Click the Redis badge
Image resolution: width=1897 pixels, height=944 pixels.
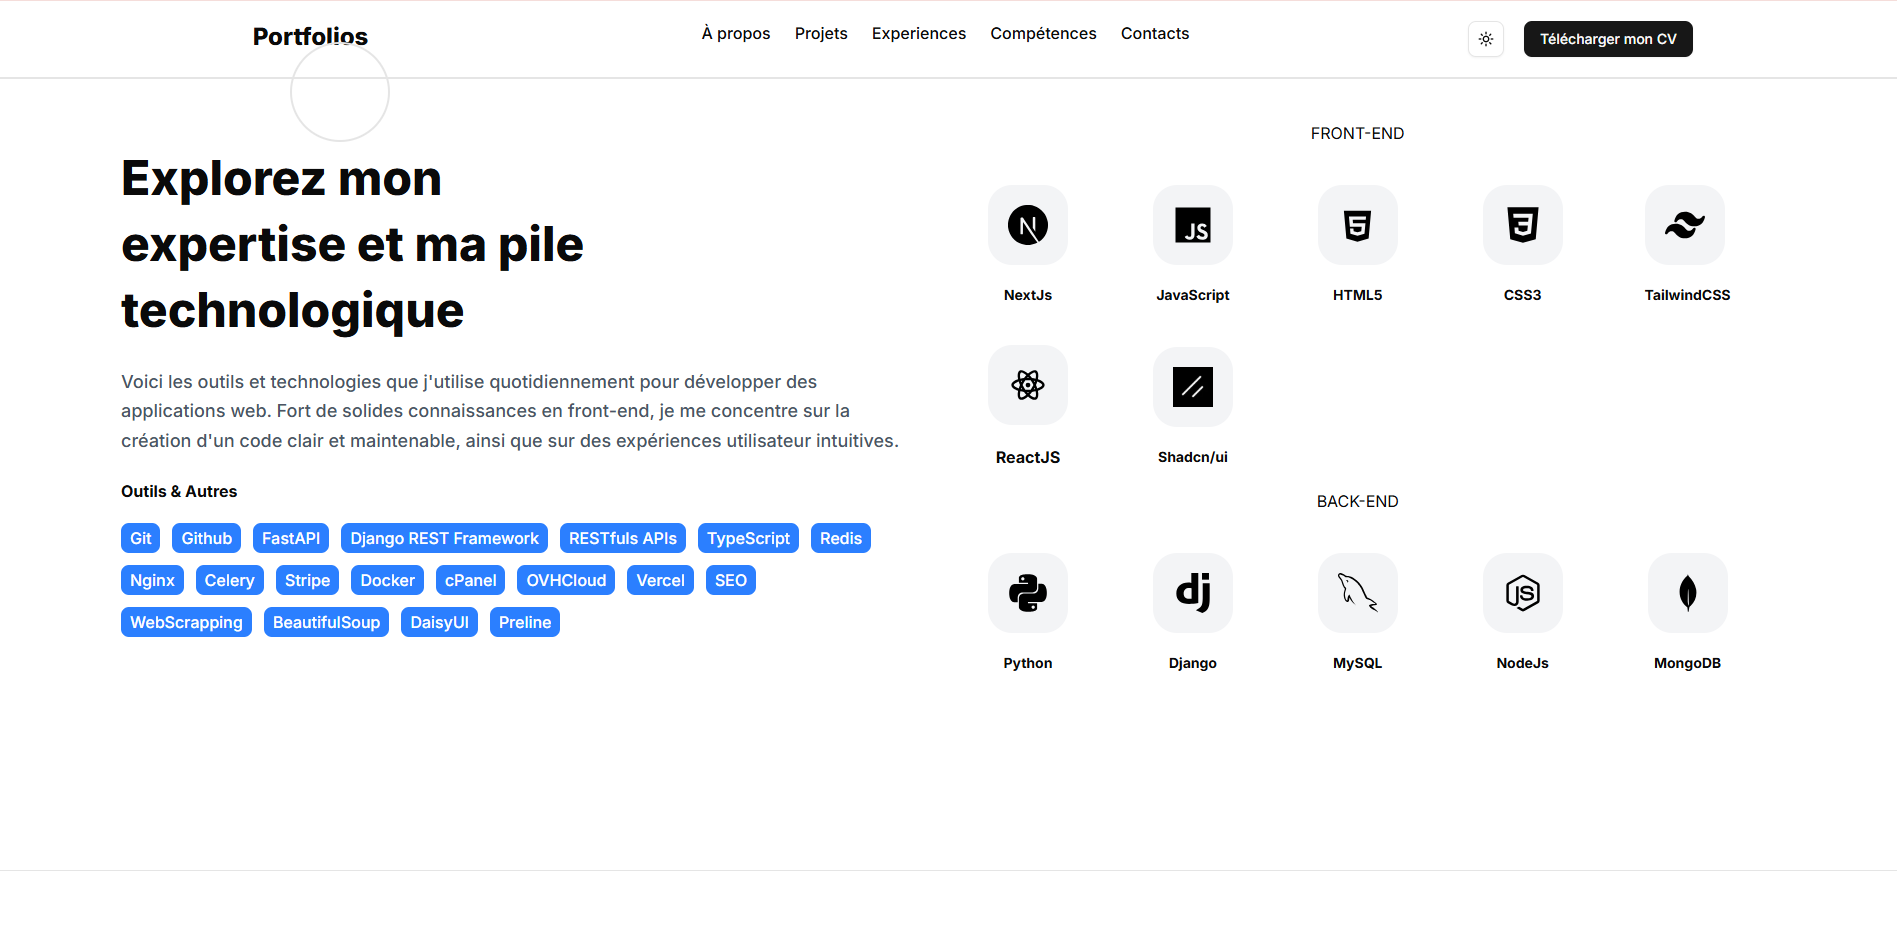pyautogui.click(x=841, y=538)
